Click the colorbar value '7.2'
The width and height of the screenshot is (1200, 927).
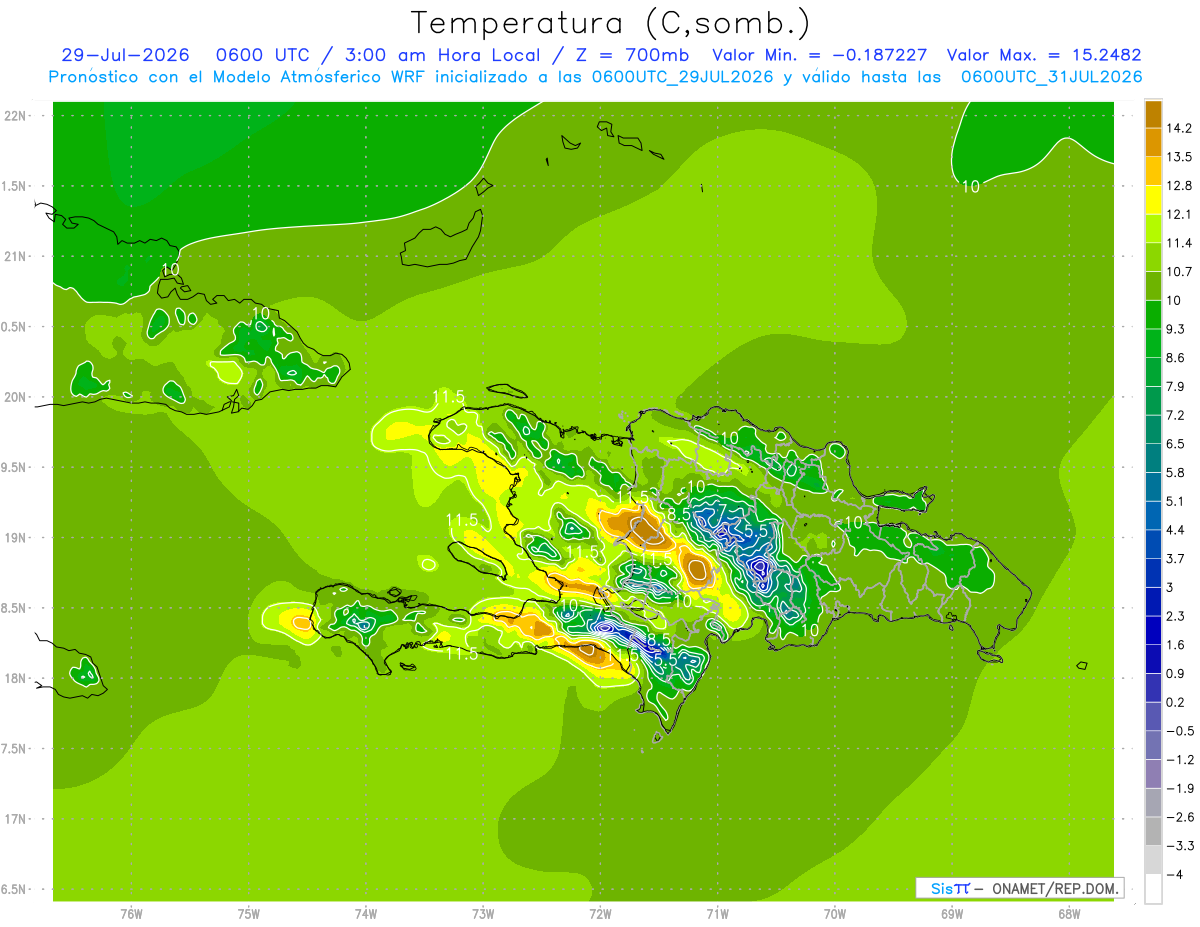tap(1176, 415)
